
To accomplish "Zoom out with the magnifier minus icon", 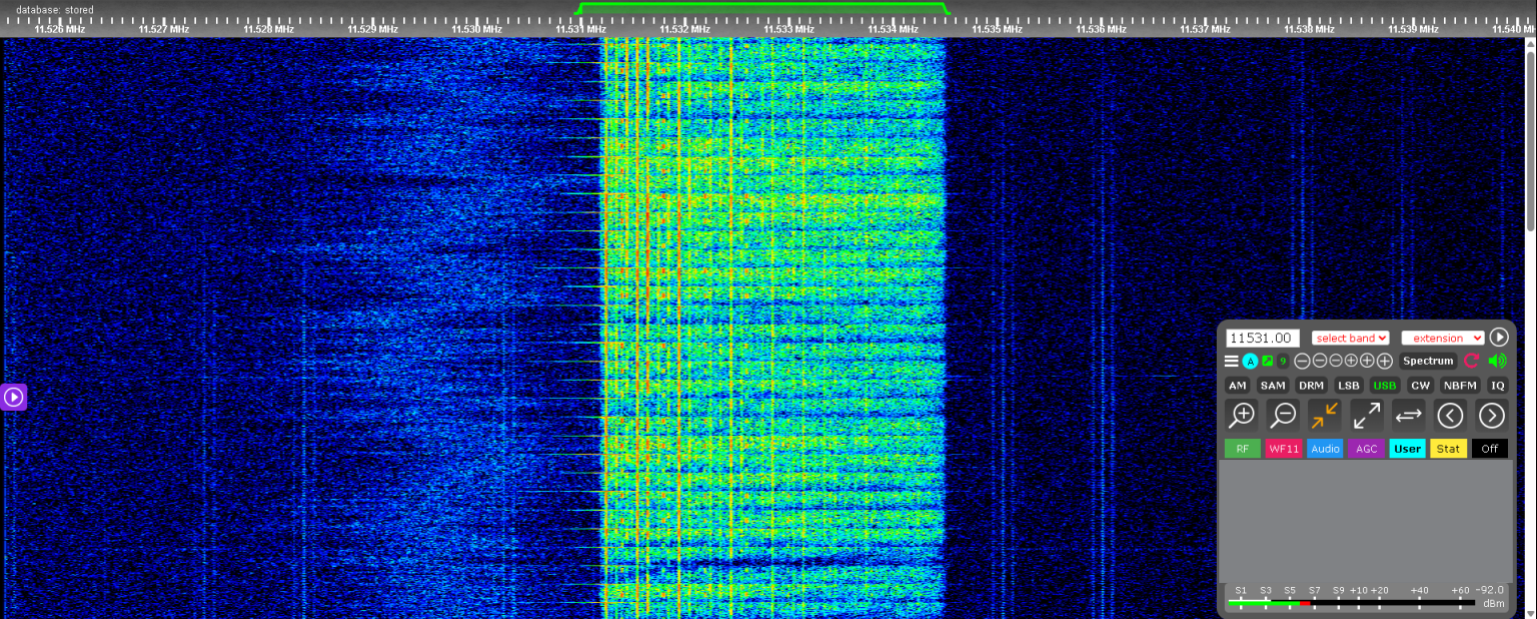I will pos(1283,415).
